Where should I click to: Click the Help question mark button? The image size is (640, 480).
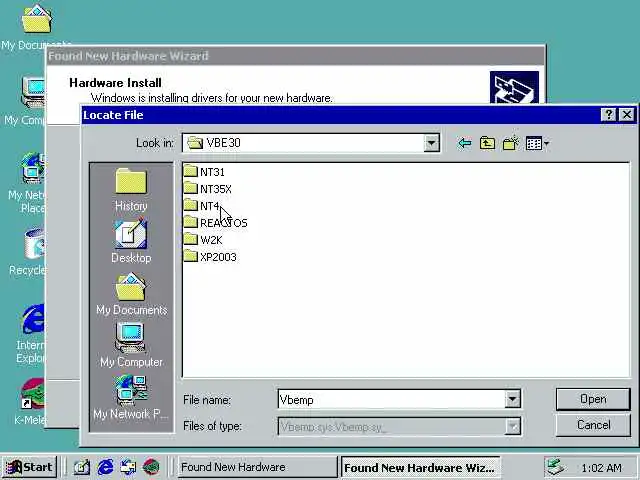click(609, 115)
